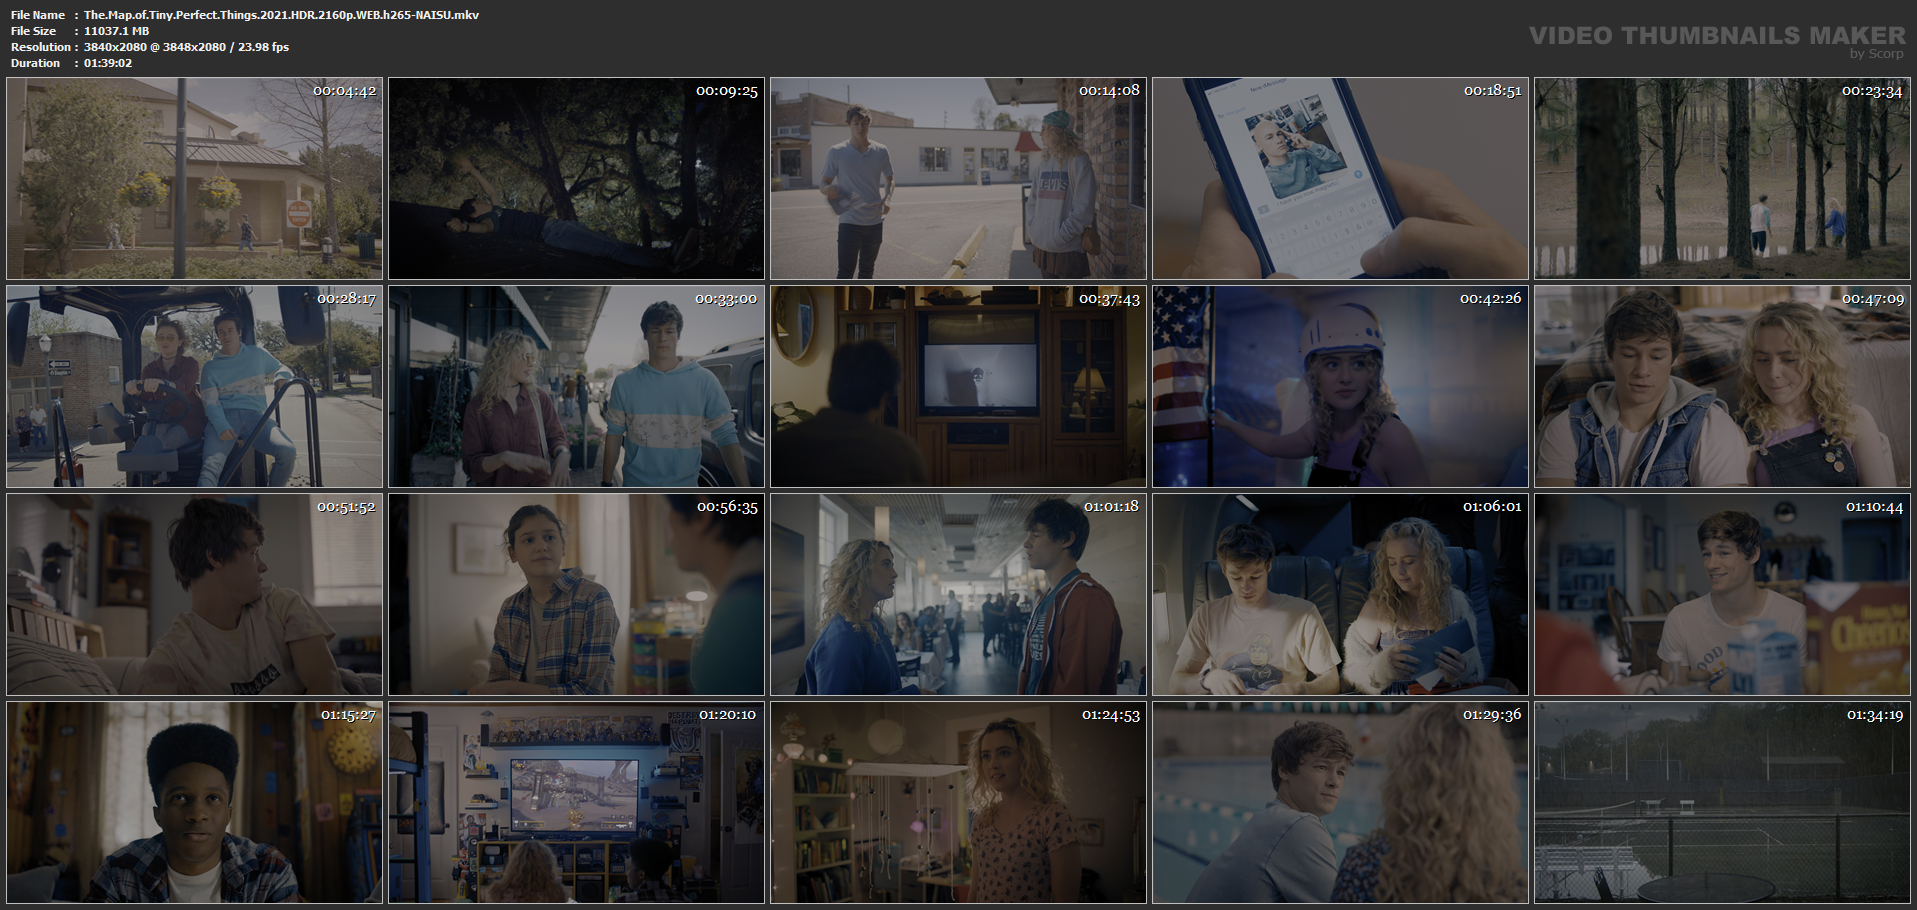
Task: Open the phone screen thumbnail at 00:18:51
Action: [x=1340, y=178]
